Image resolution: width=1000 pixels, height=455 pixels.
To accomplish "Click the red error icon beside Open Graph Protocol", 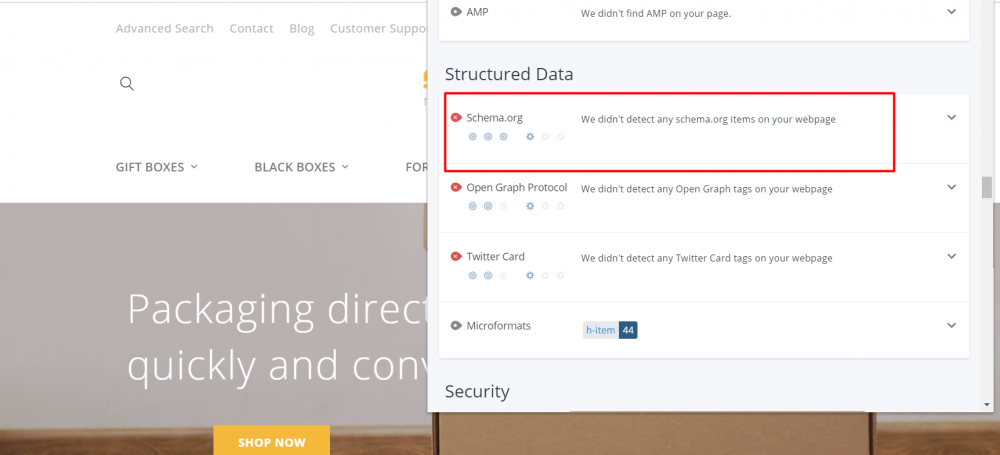I will 456,187.
